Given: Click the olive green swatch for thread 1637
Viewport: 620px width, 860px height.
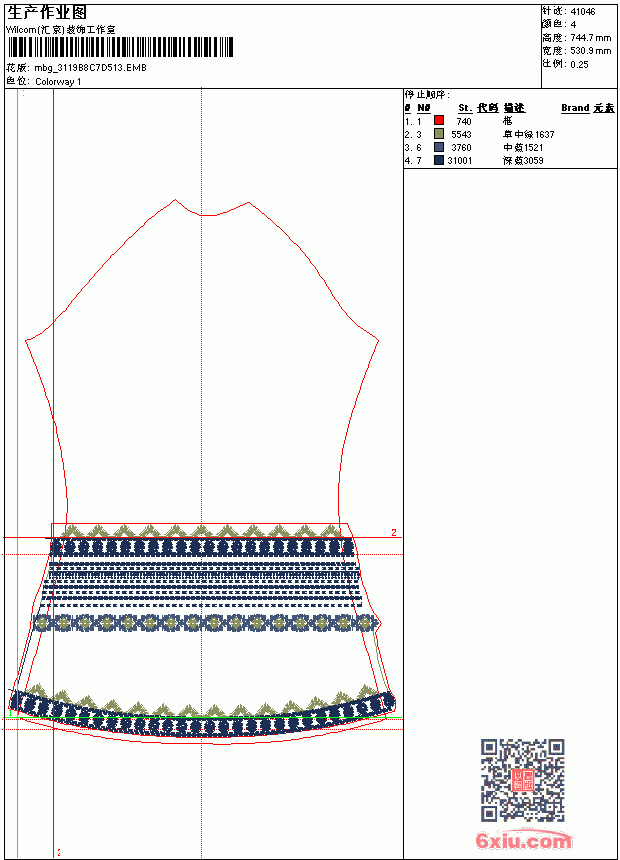Looking at the screenshot, I should point(438,133).
